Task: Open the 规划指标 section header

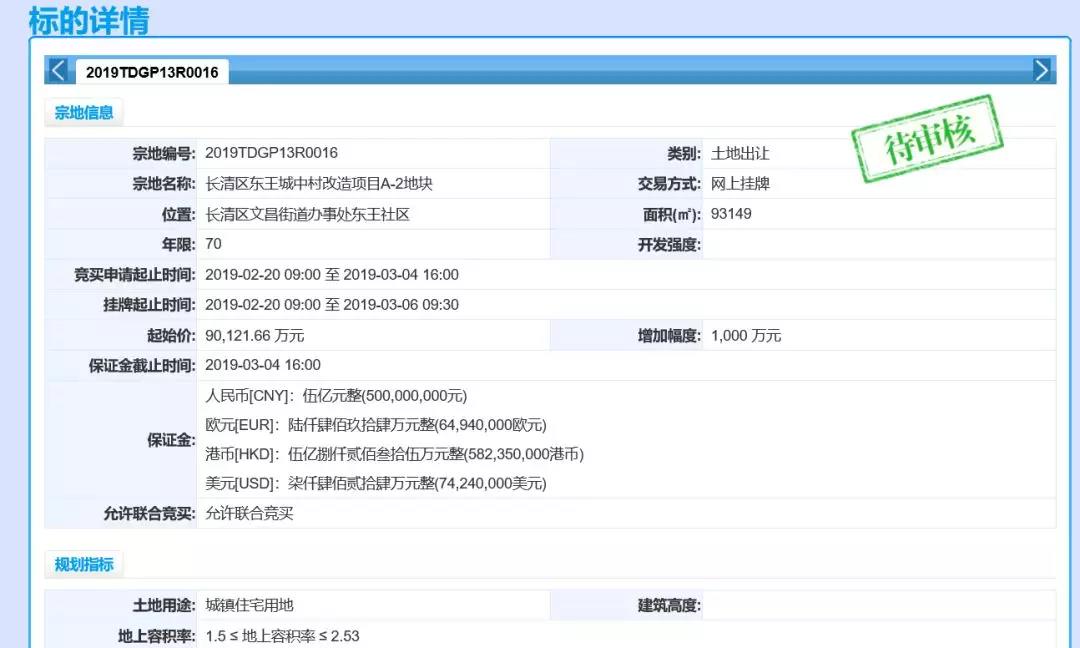Action: tap(84, 564)
